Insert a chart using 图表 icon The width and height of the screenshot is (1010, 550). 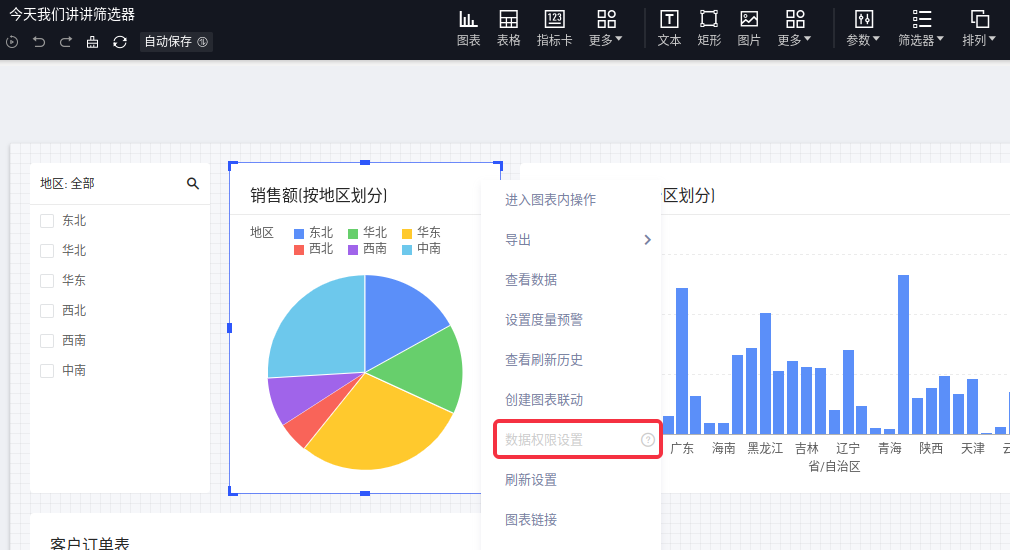click(468, 28)
